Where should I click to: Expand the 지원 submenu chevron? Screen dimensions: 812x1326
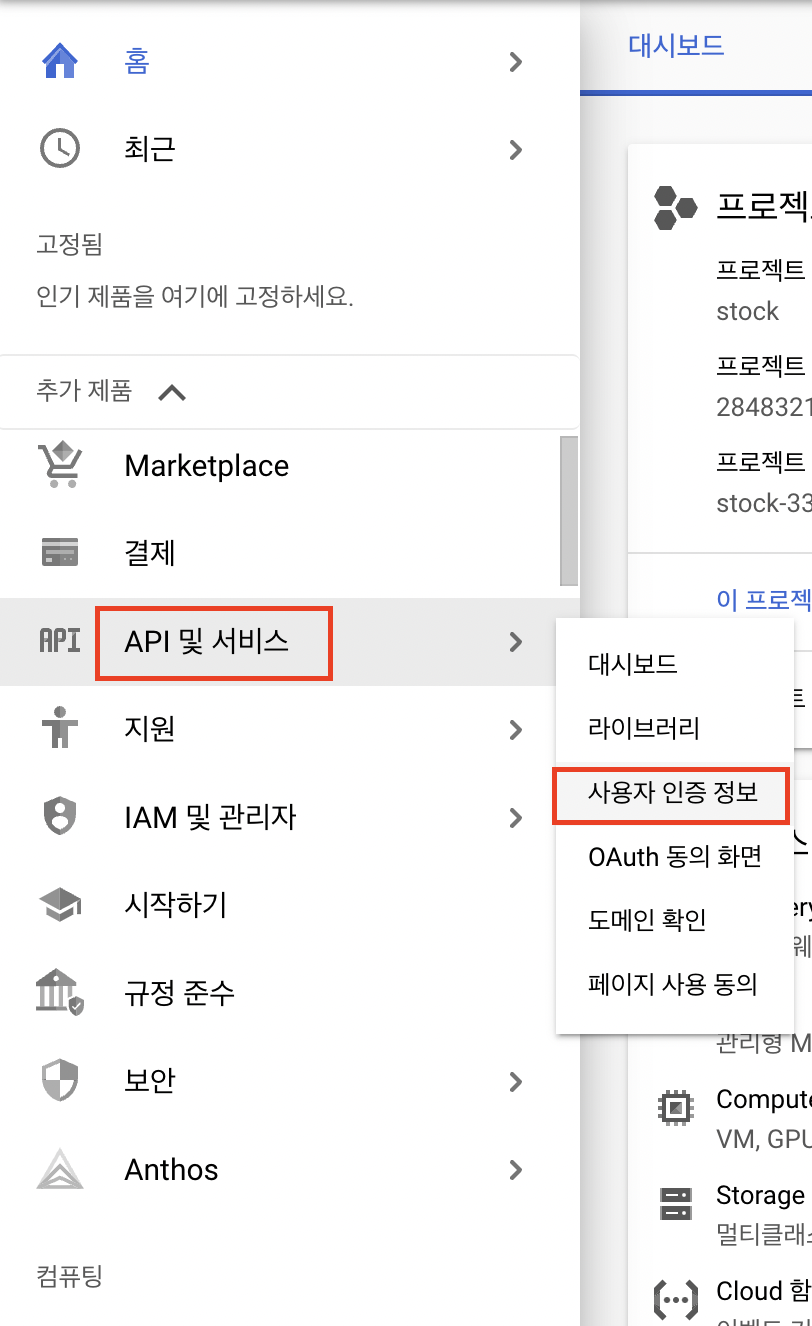[x=516, y=729]
